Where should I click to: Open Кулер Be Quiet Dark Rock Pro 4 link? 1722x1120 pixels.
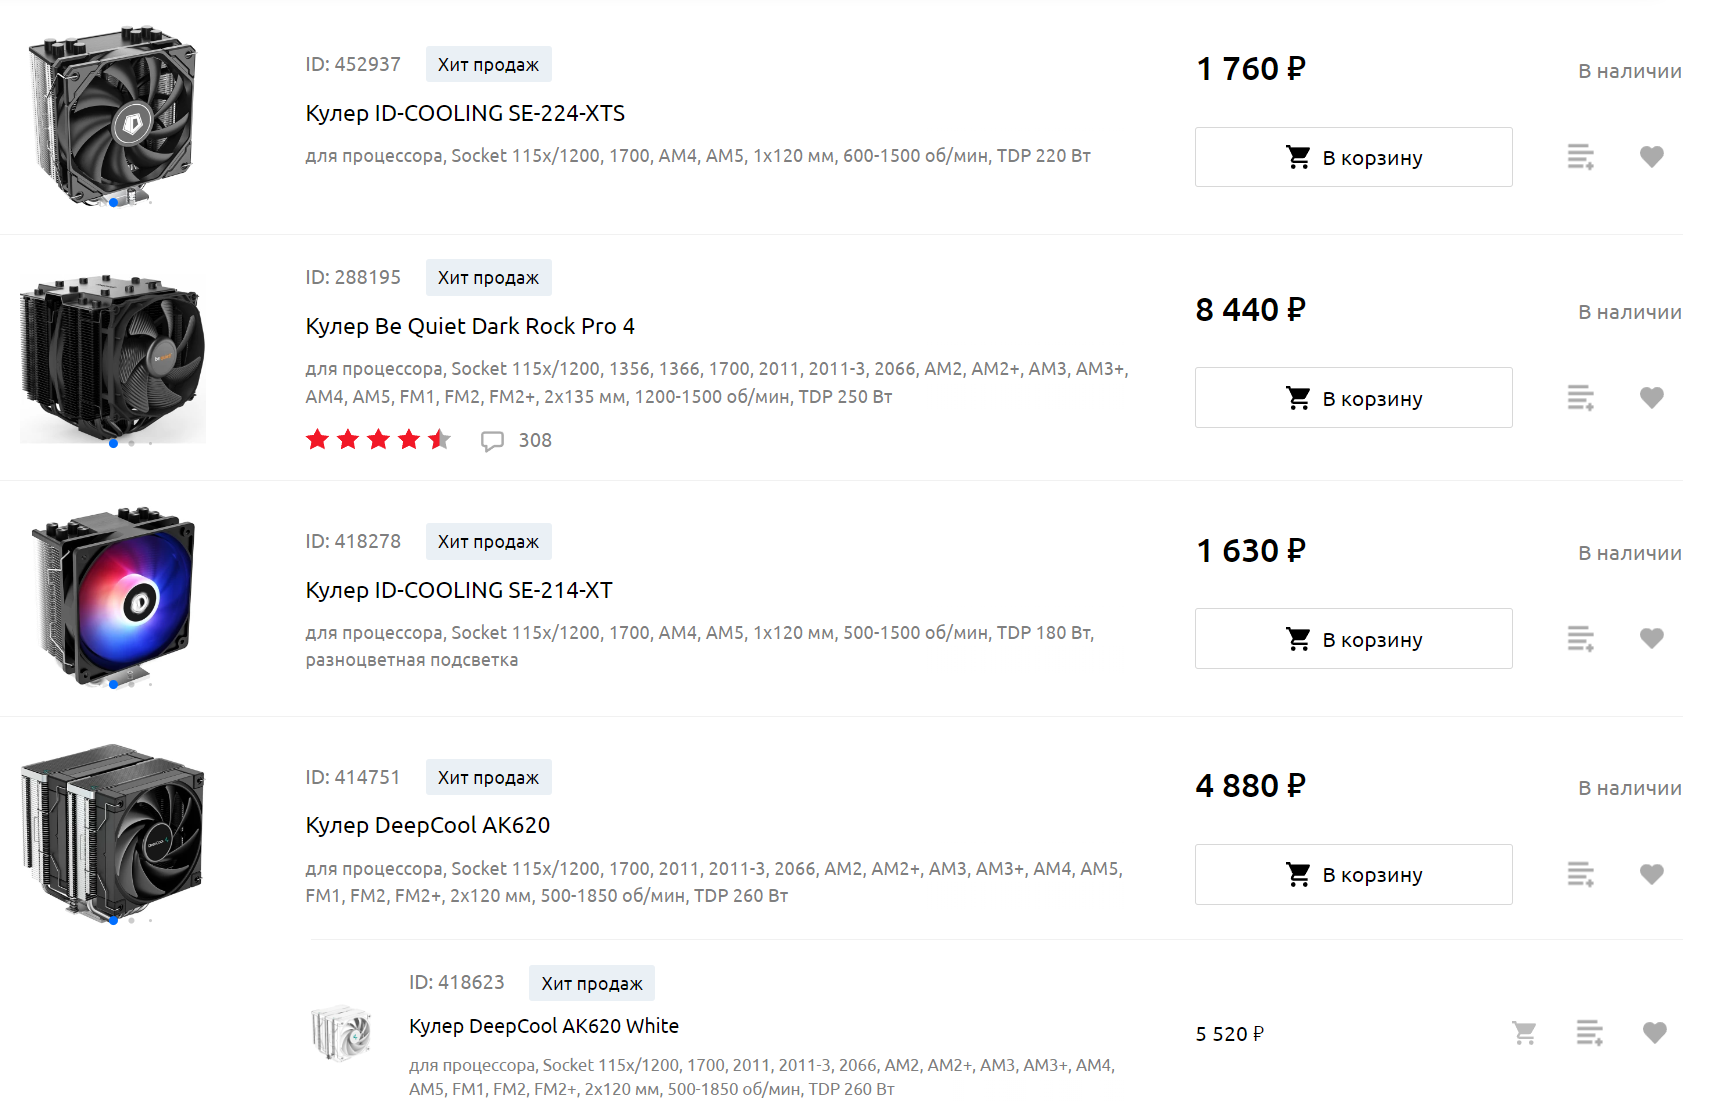tap(470, 327)
